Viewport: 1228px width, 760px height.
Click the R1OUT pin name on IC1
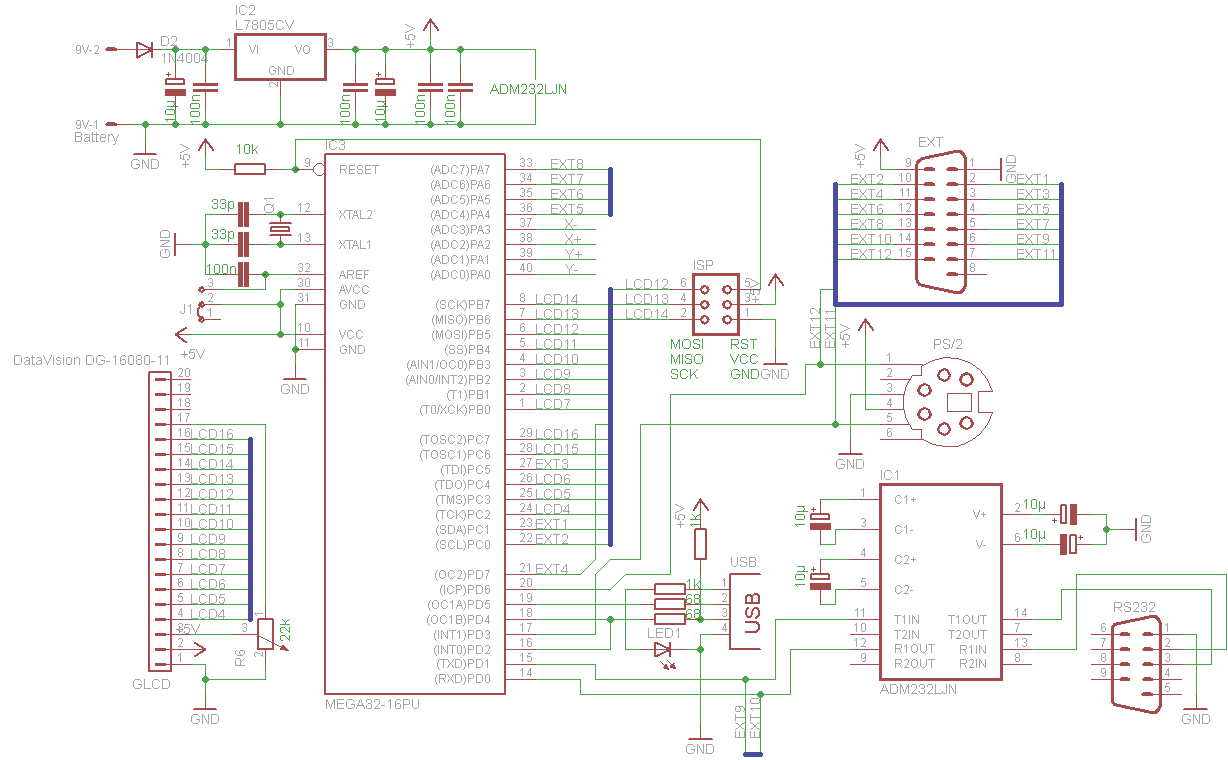(x=914, y=649)
